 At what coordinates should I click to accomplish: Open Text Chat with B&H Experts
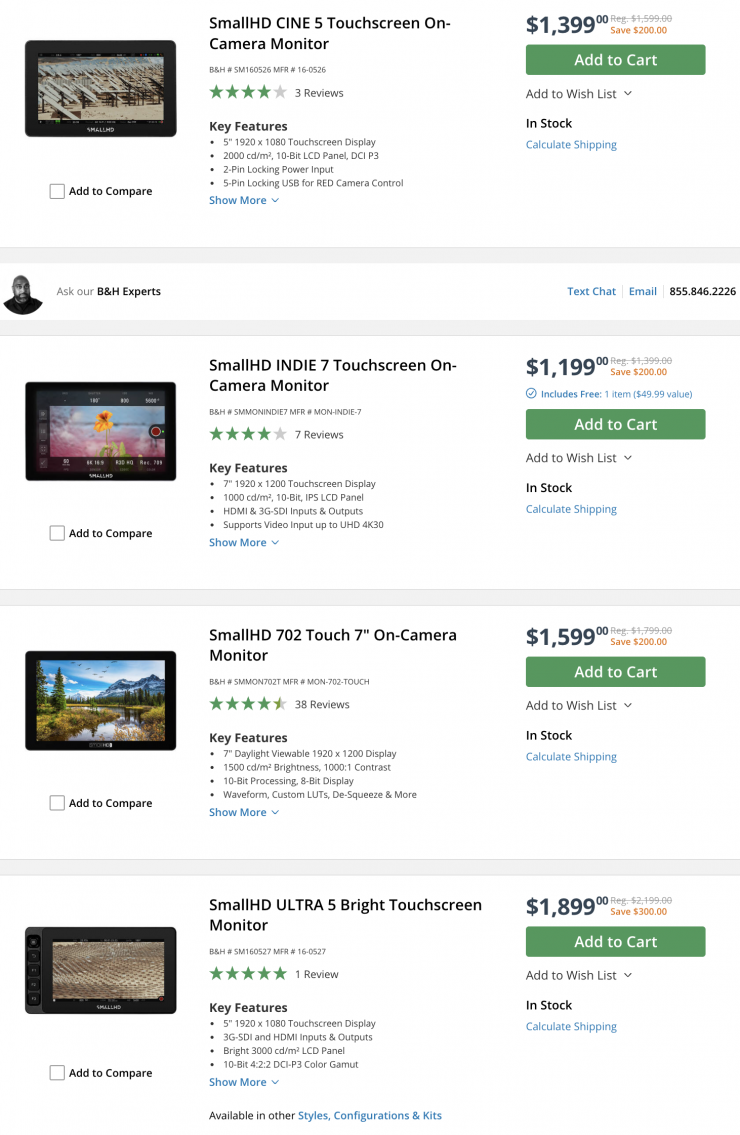(591, 291)
